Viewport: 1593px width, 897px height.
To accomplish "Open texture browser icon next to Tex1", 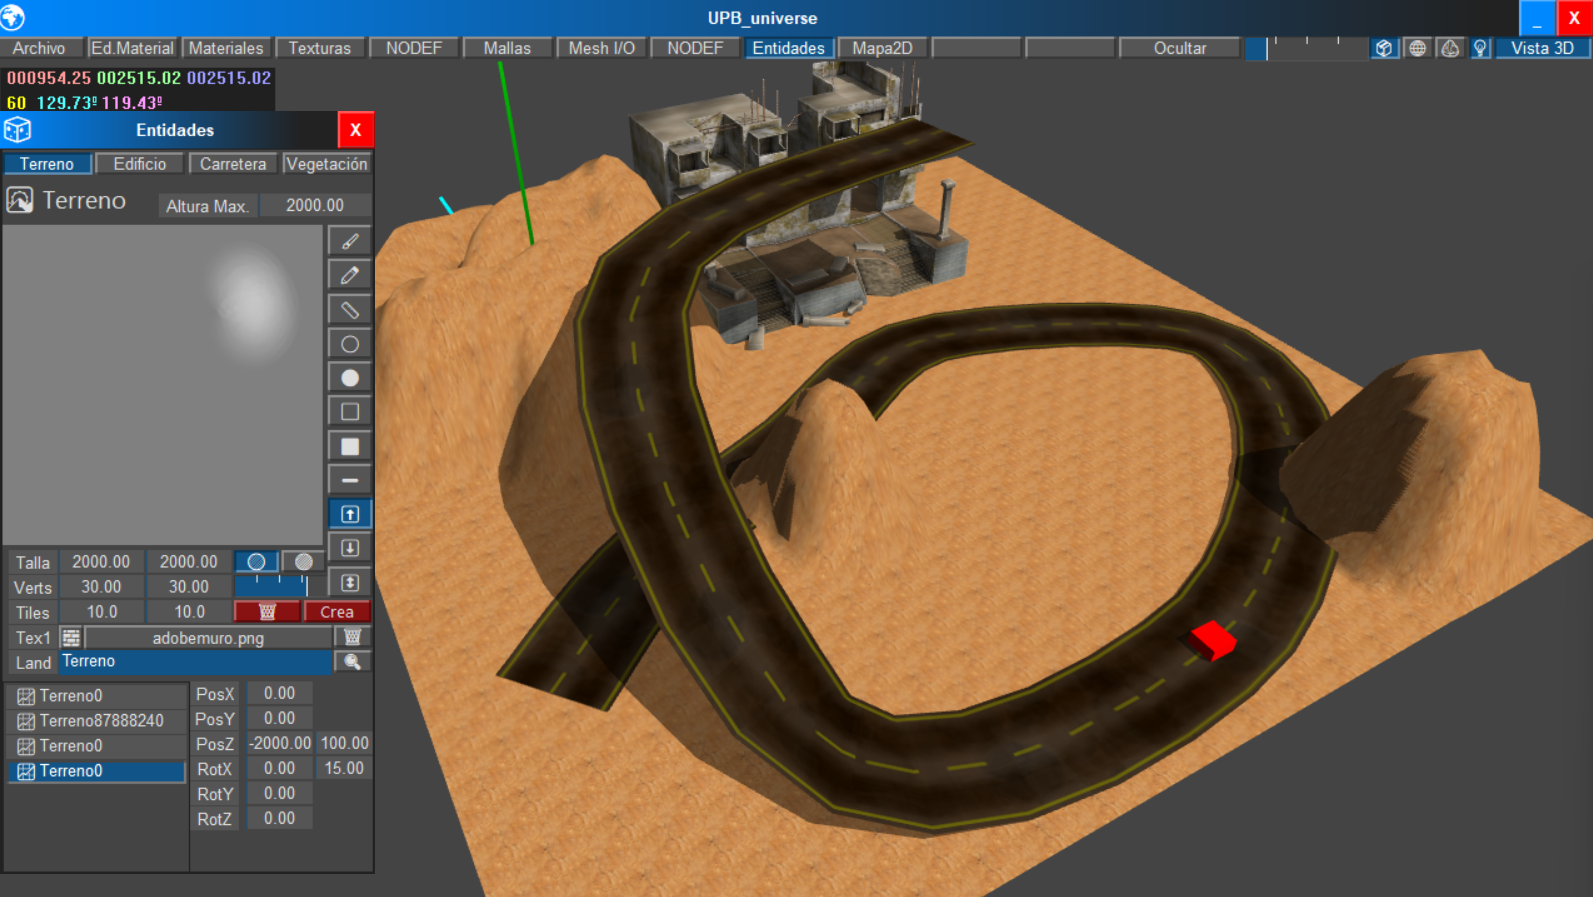I will 70,638.
